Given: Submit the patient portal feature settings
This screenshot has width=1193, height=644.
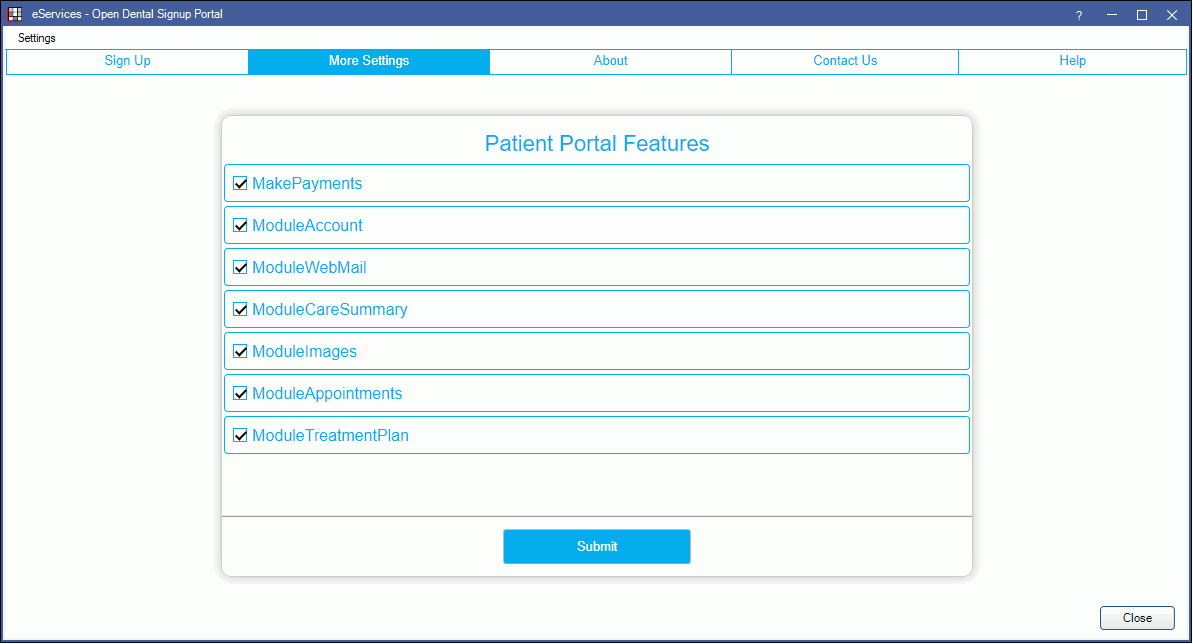Looking at the screenshot, I should 597,547.
